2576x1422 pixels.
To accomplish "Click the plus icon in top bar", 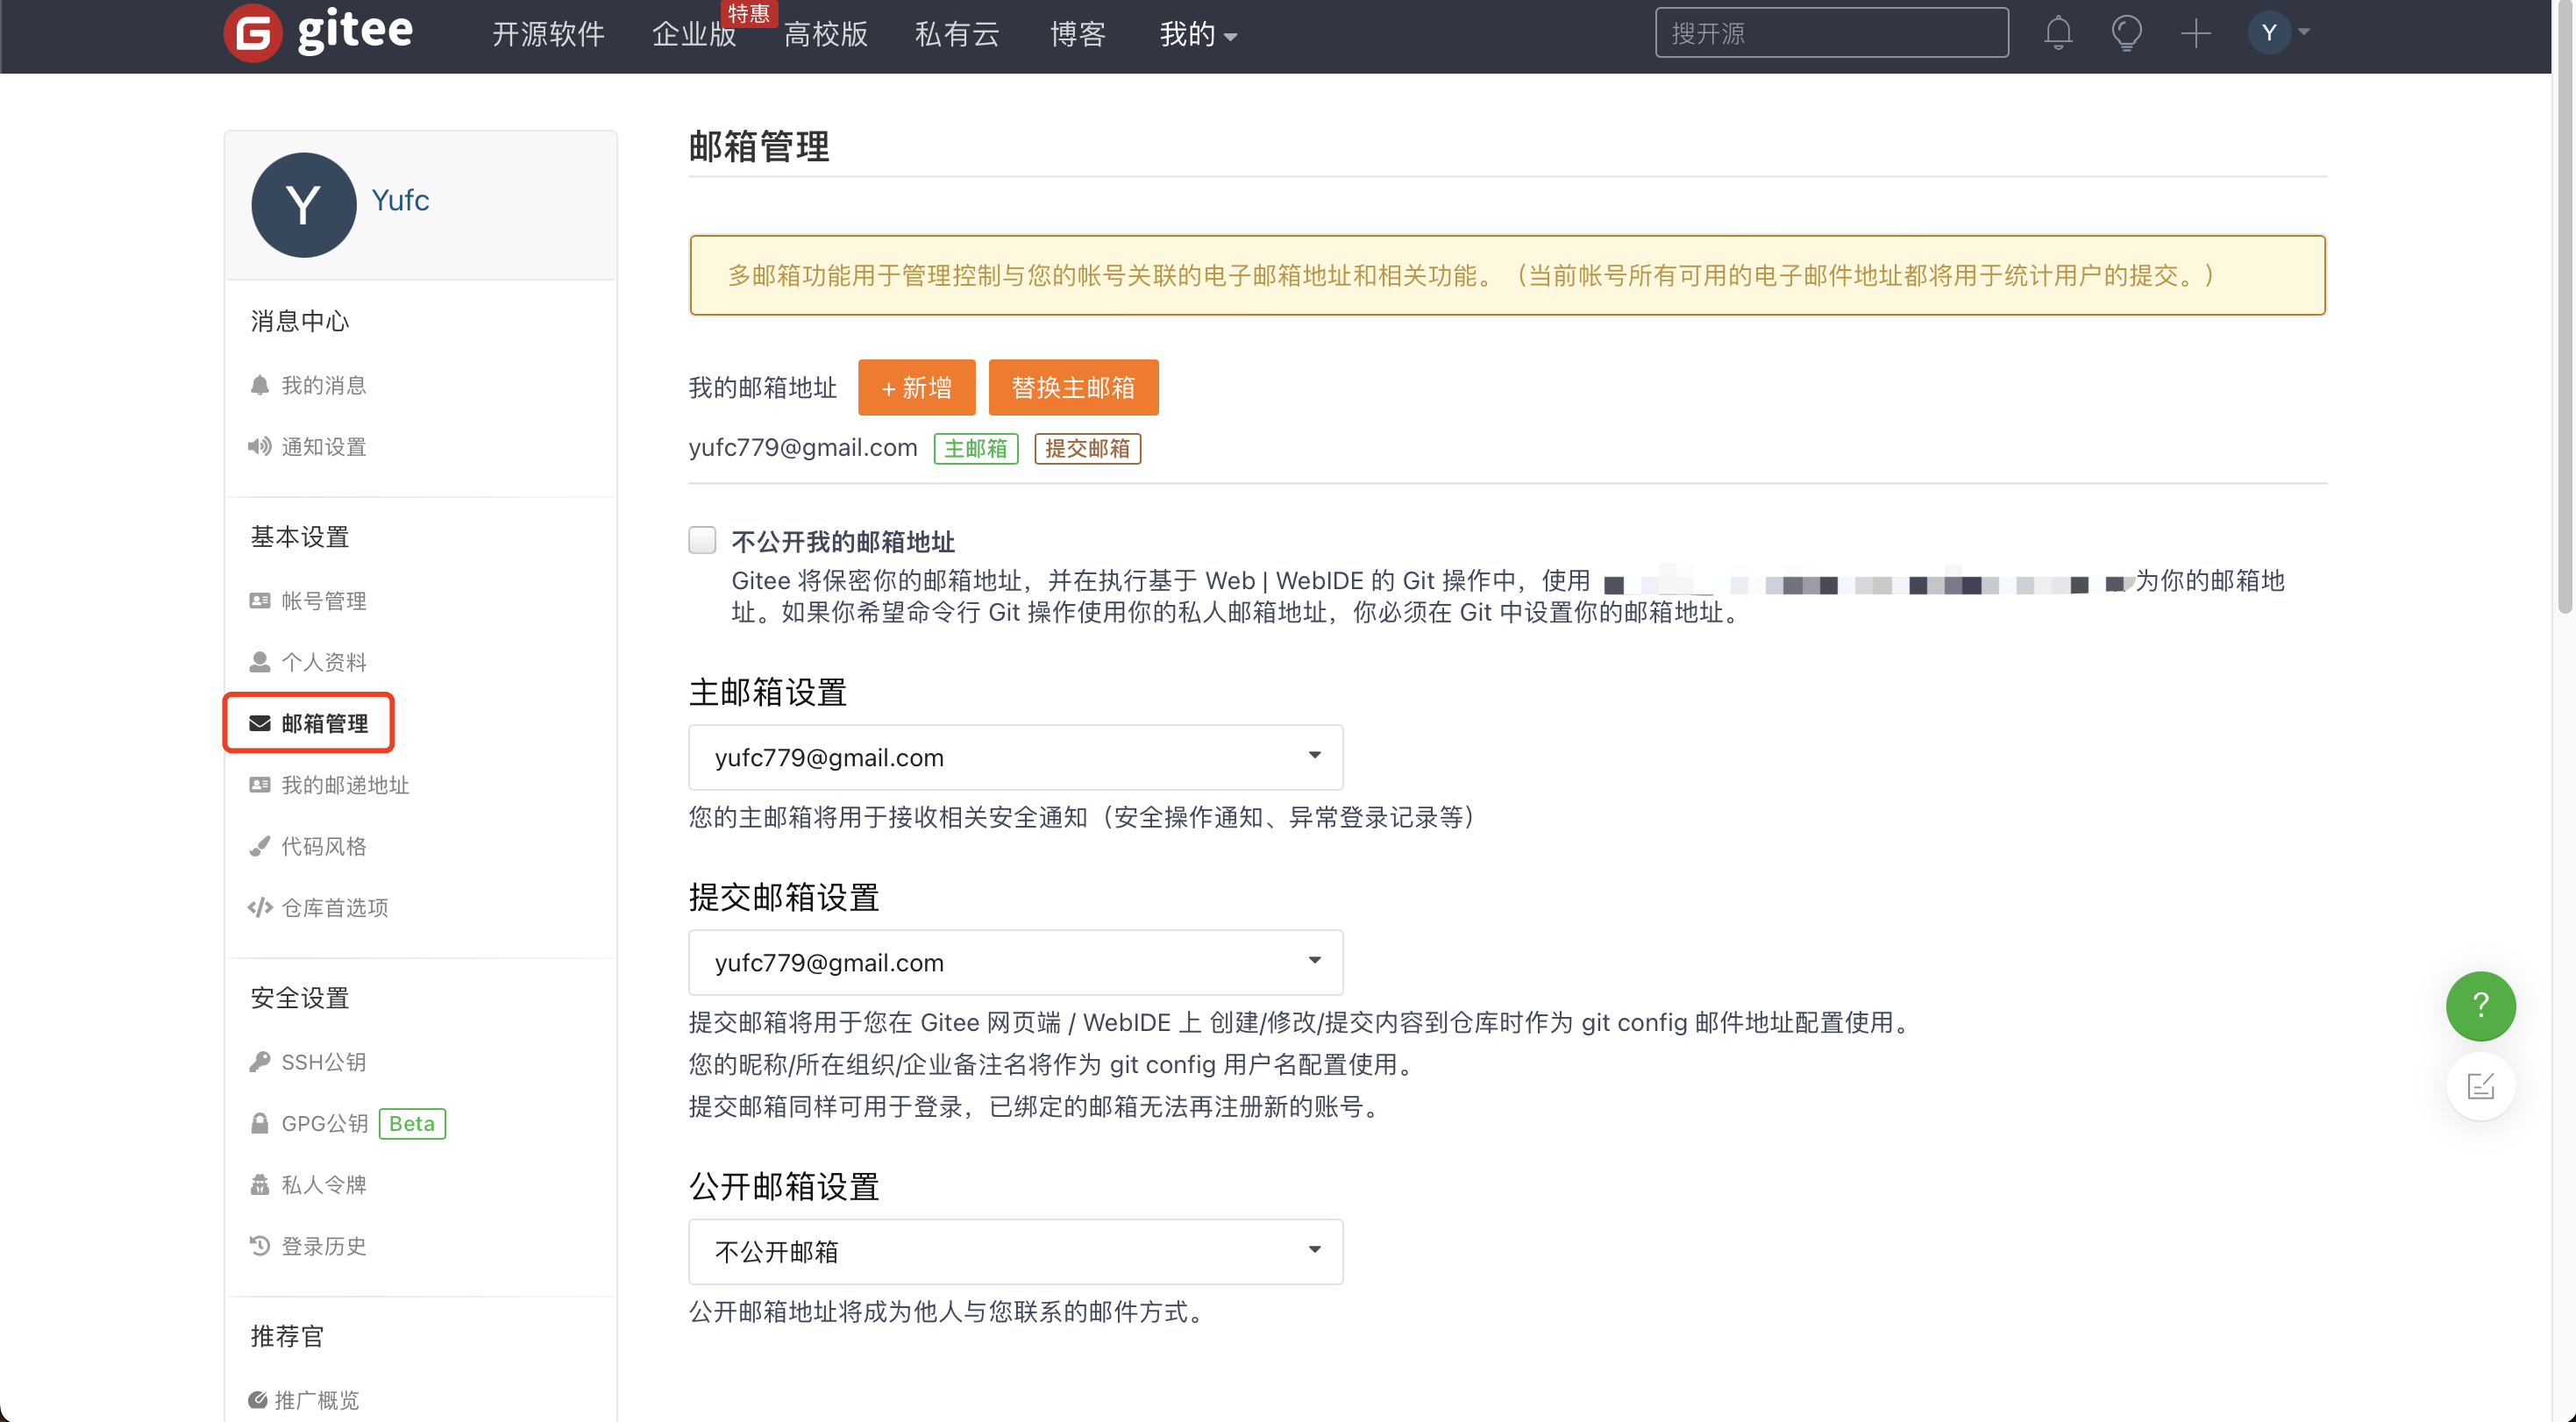I will point(2196,34).
